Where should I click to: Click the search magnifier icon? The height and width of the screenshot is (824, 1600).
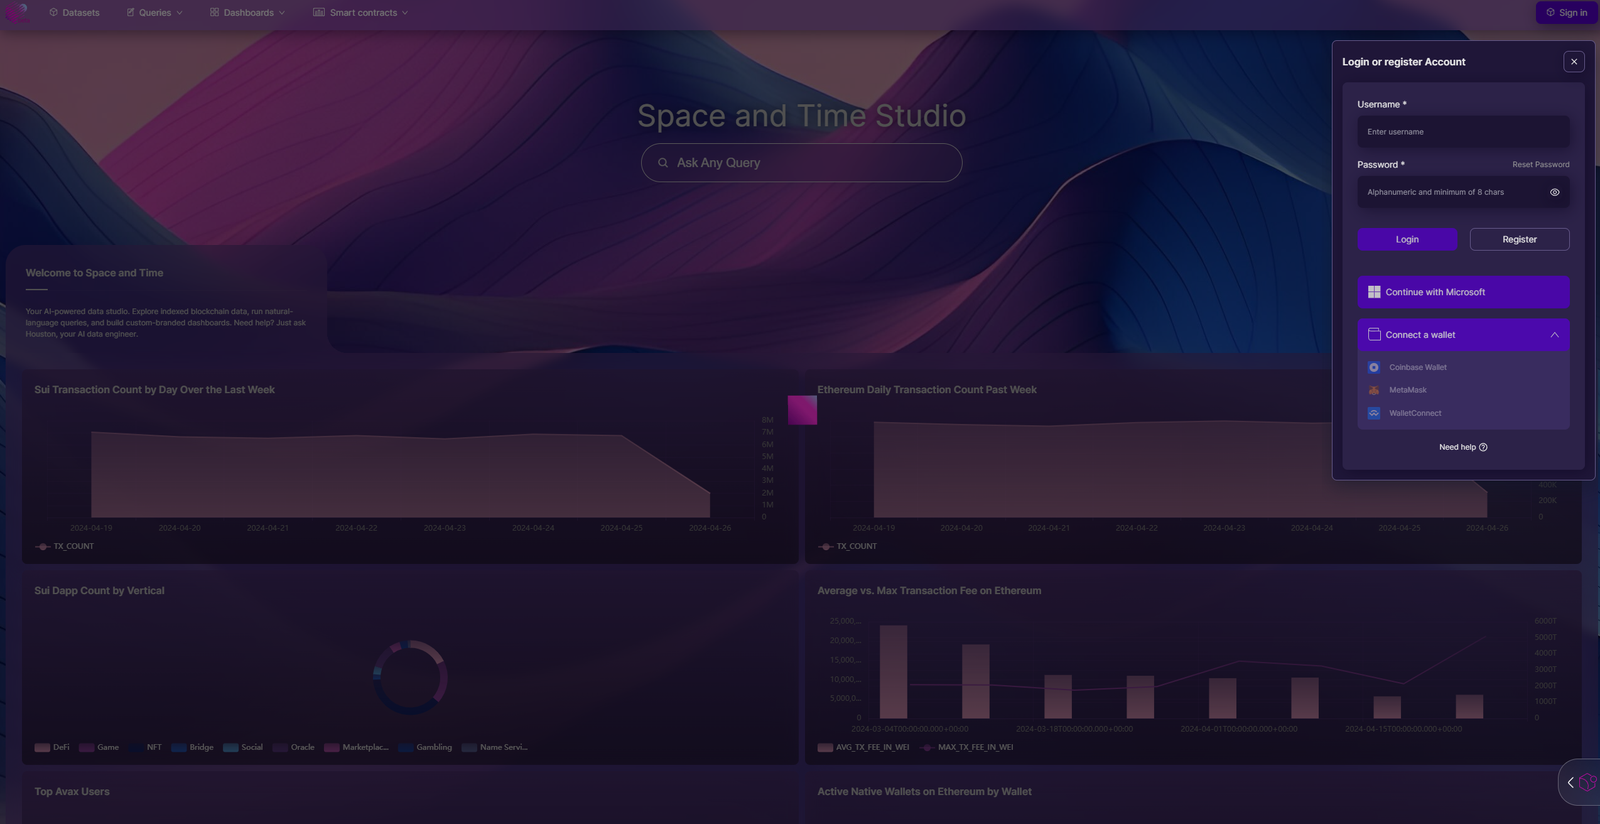coord(662,163)
